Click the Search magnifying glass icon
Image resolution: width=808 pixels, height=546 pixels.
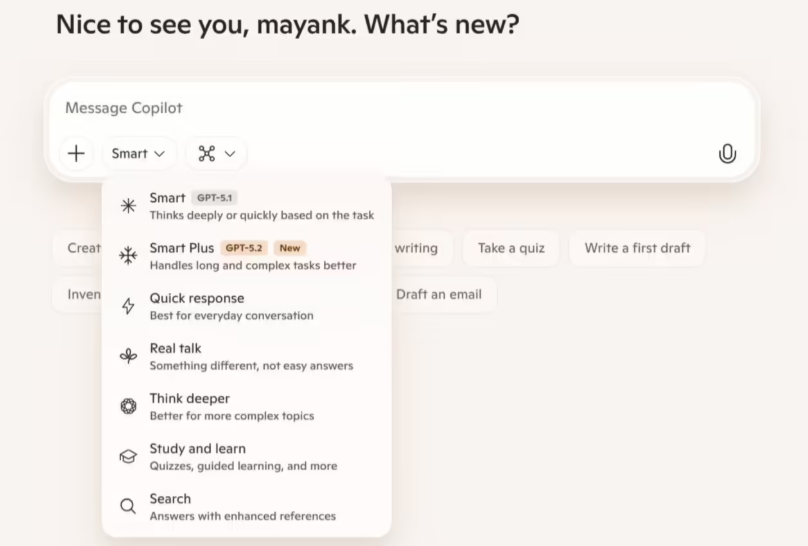click(x=128, y=506)
